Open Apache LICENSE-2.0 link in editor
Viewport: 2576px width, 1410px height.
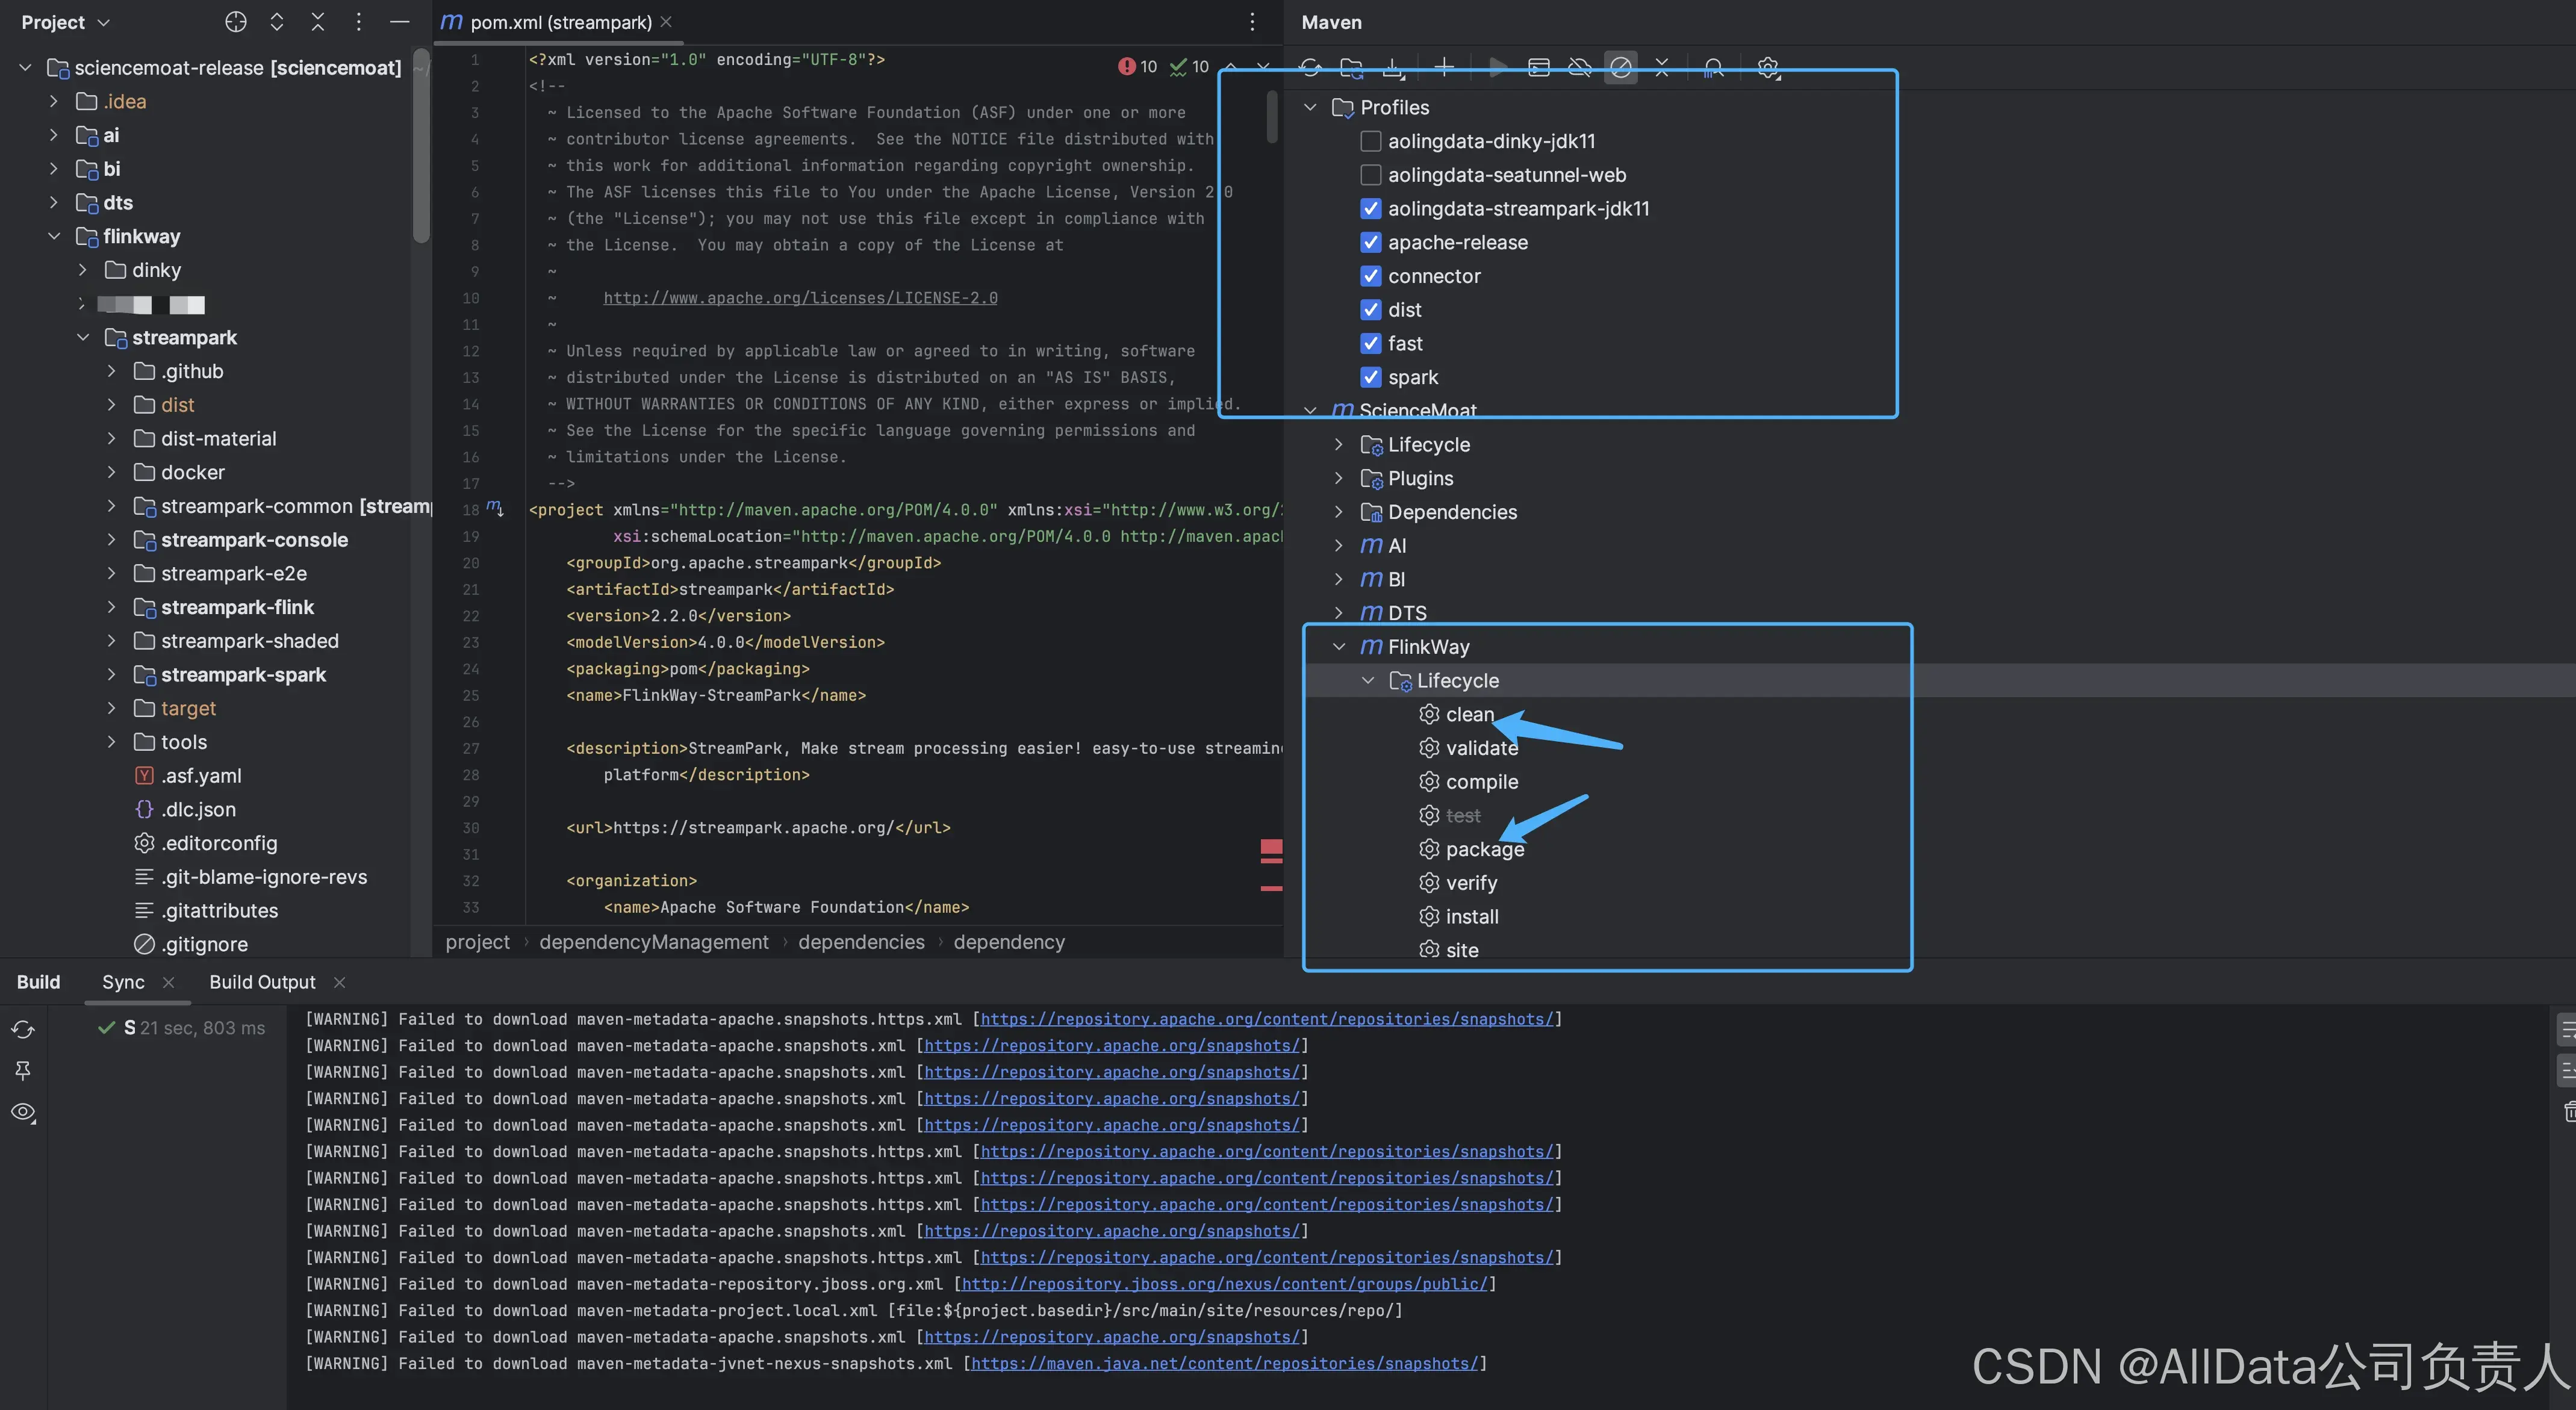coord(800,298)
